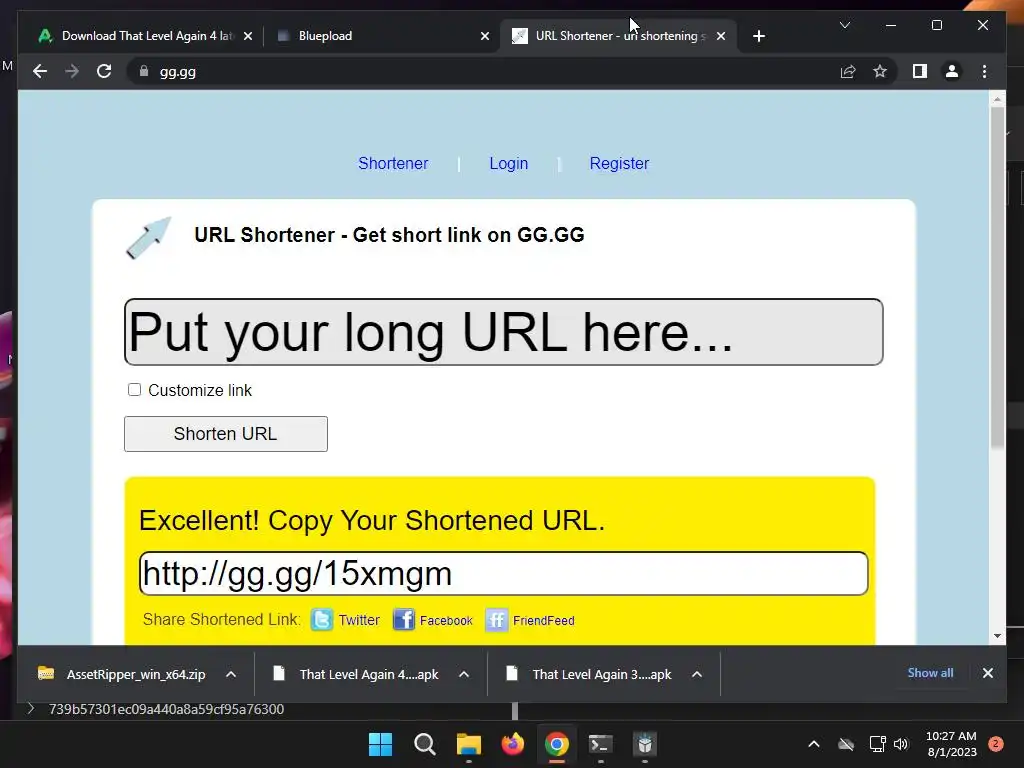The image size is (1024, 768).
Task: Click the Twitter share link text
Action: (x=359, y=620)
